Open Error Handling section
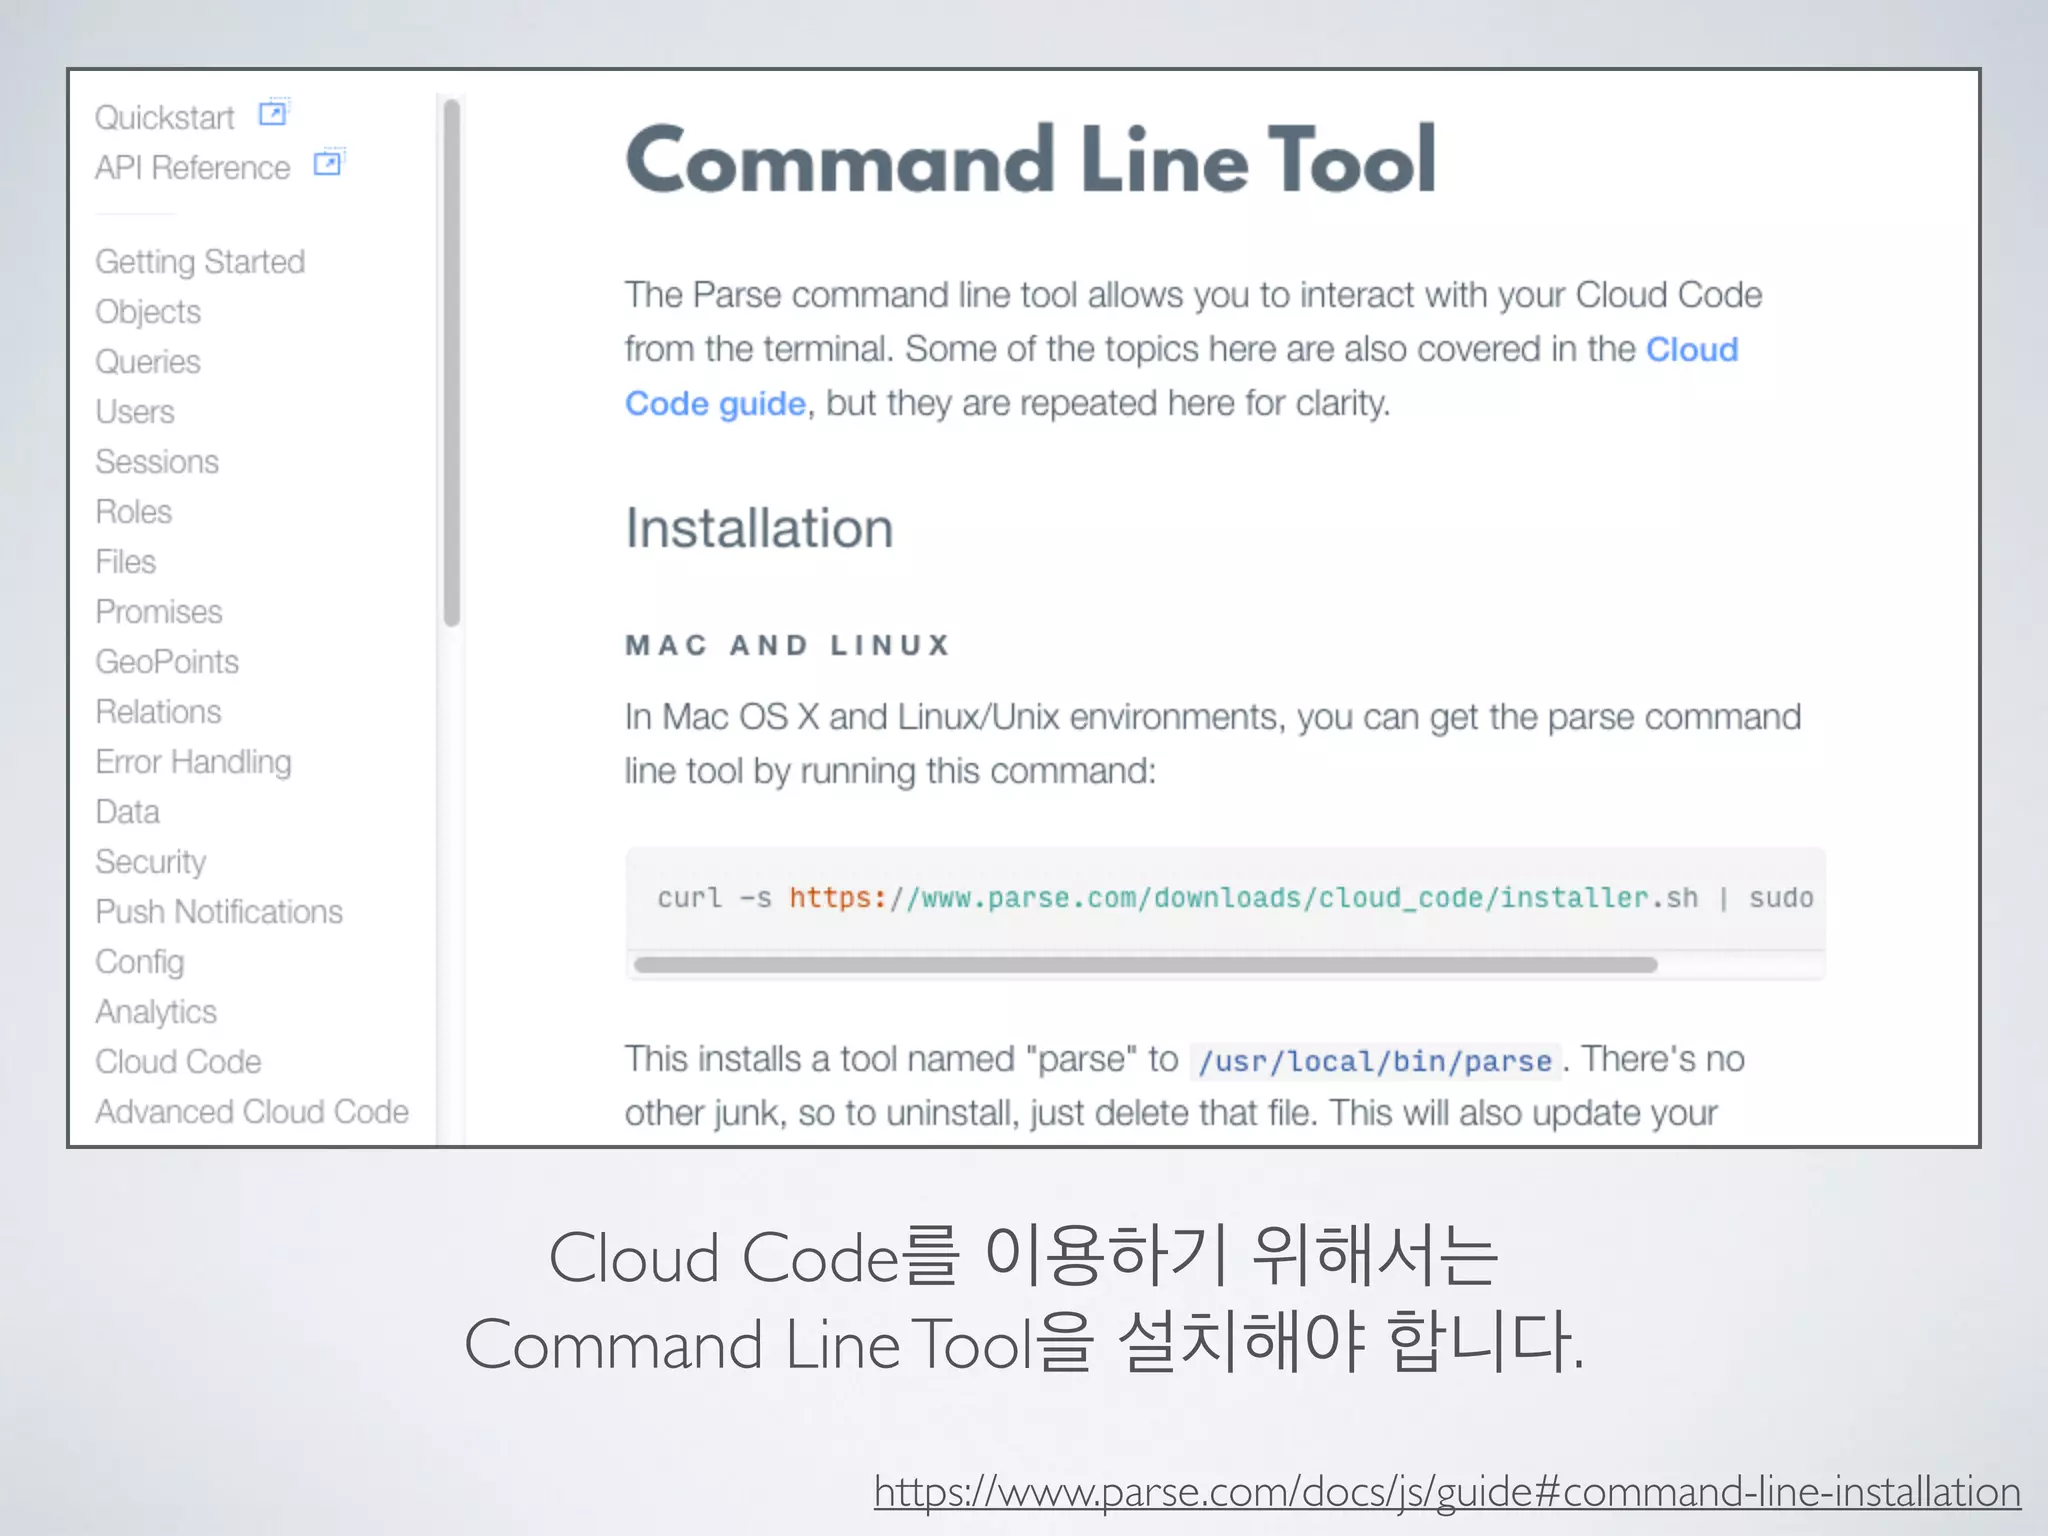Image resolution: width=2048 pixels, height=1536 pixels. (194, 762)
